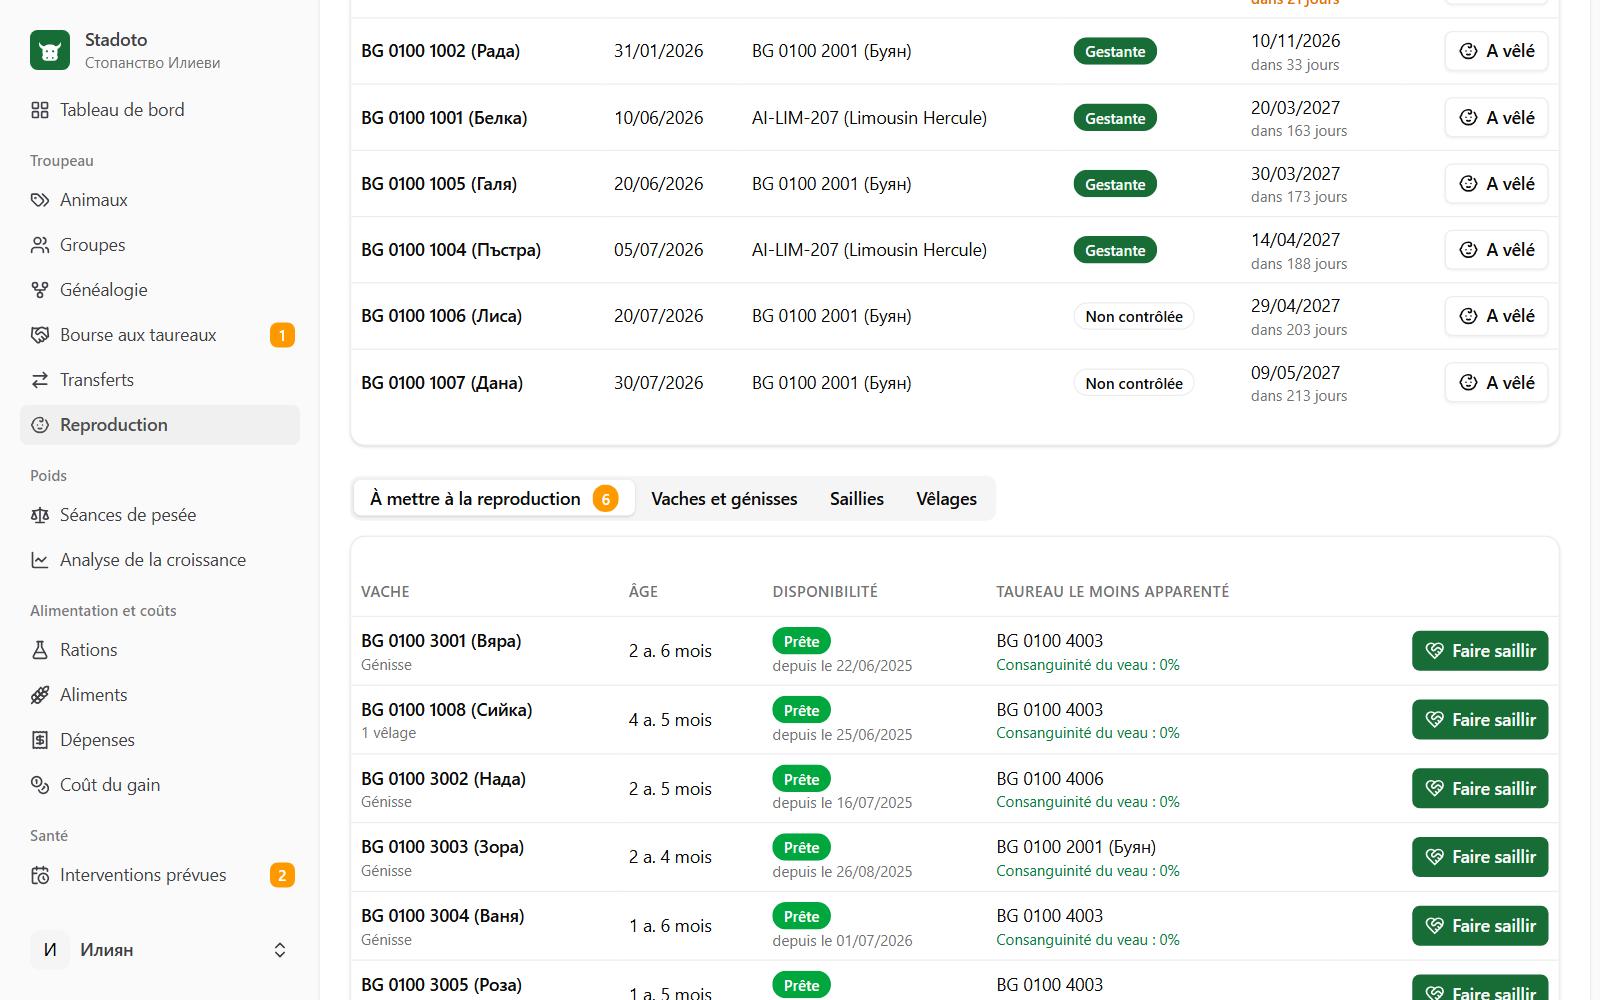The image size is (1600, 1000).
Task: Open the Rations flask icon
Action: [x=40, y=650]
